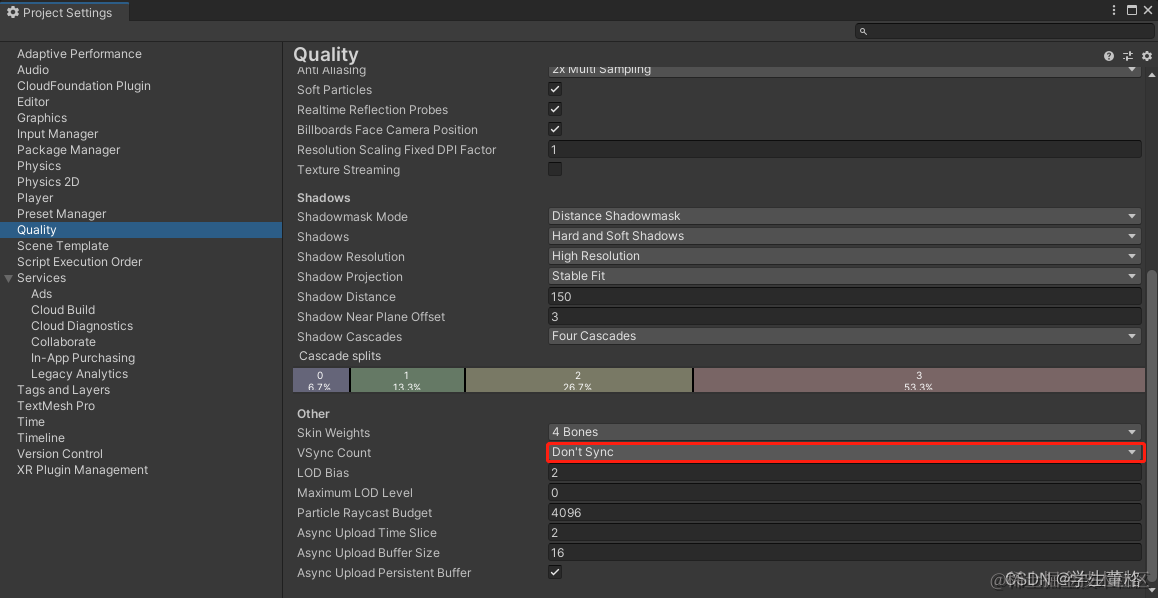The image size is (1158, 598).
Task: Select Graphics in the settings sidebar
Action: pos(41,117)
